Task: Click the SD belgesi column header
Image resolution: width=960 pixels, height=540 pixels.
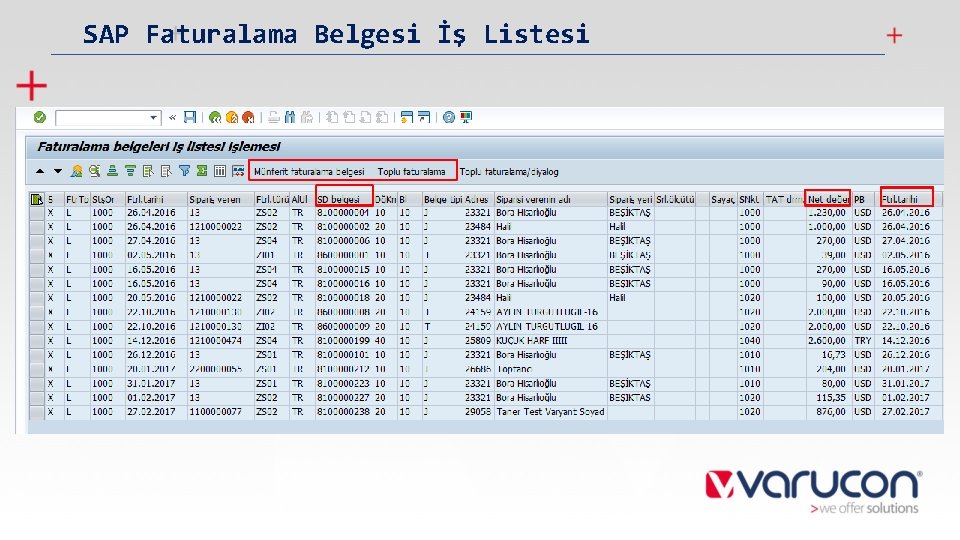Action: point(344,199)
